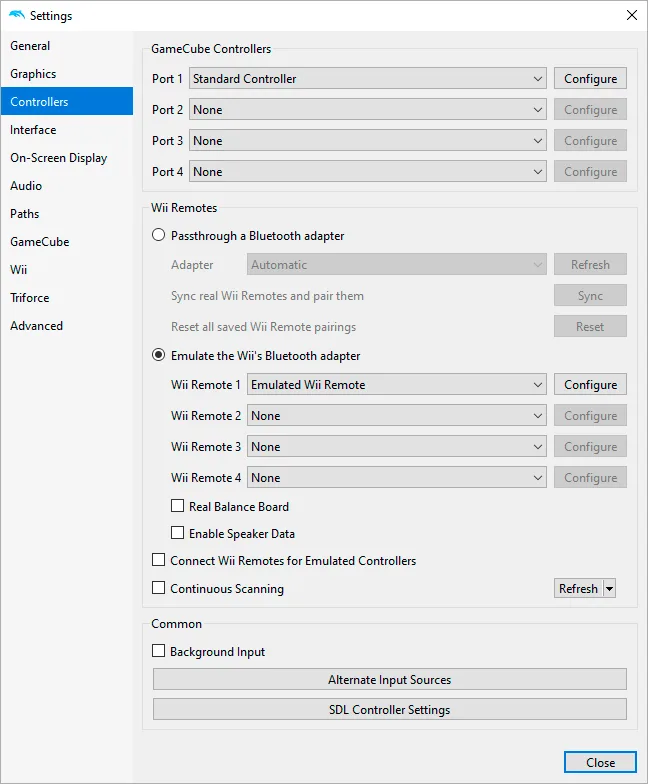Open the Refresh button's dropdown arrow
This screenshot has width=648, height=784.
(610, 588)
